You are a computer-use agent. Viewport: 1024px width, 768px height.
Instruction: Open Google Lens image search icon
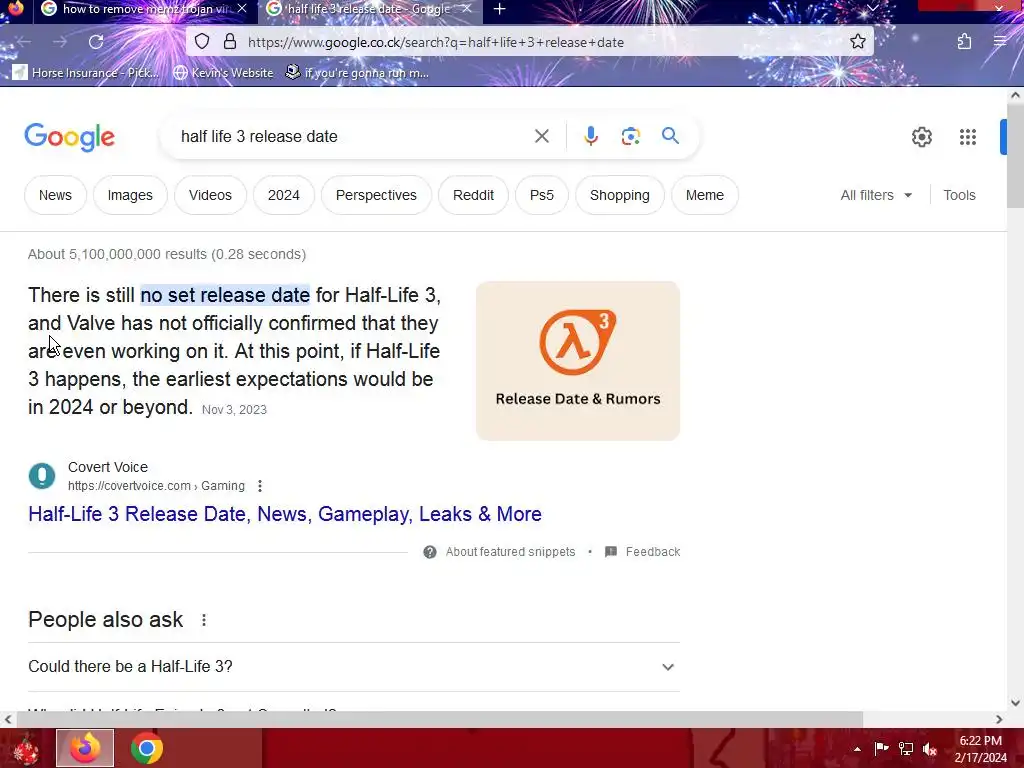(x=630, y=136)
